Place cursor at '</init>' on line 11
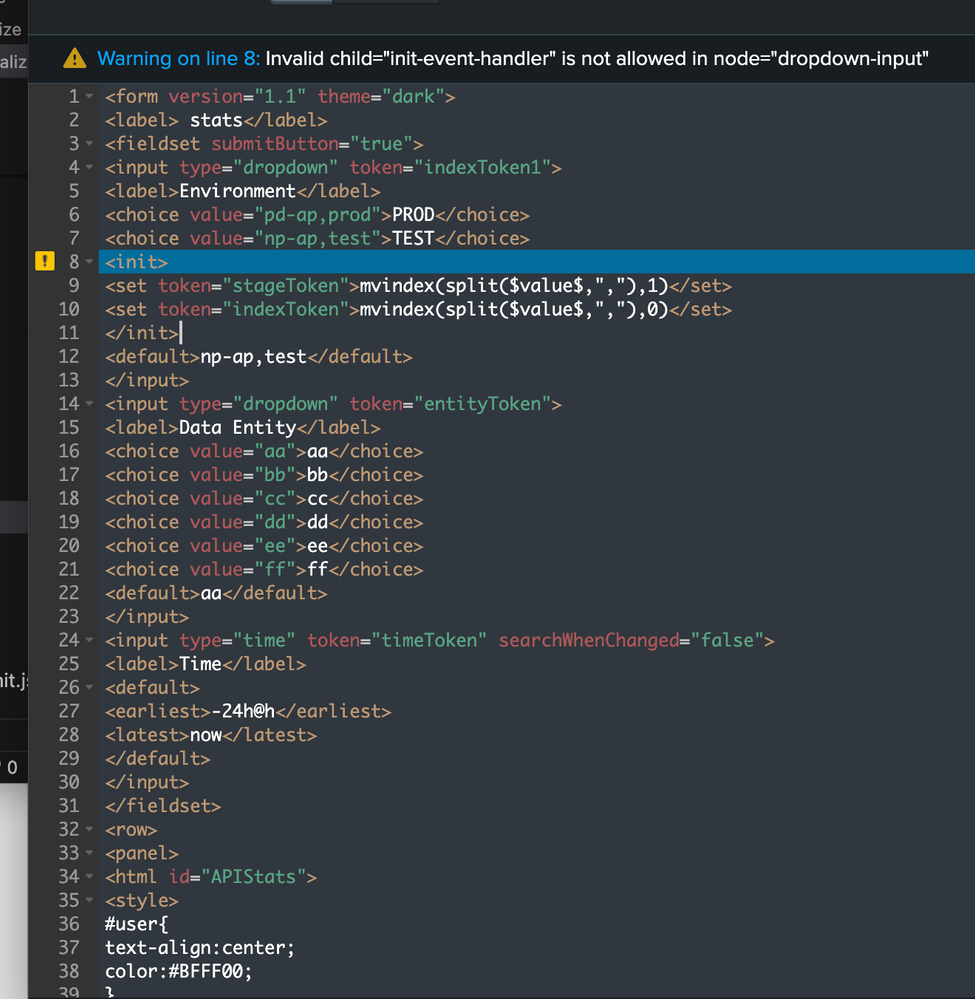Viewport: 975px width, 999px height. tap(142, 333)
